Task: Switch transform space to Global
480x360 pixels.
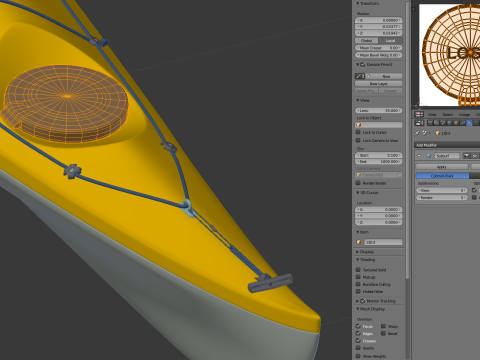Action: 367,41
